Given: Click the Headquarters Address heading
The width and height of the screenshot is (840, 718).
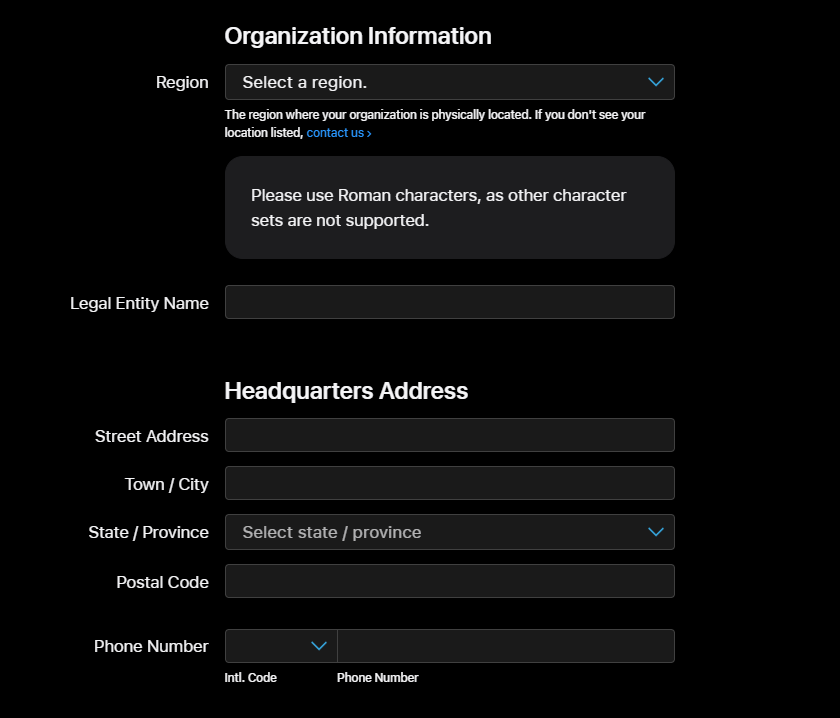Looking at the screenshot, I should coord(346,391).
